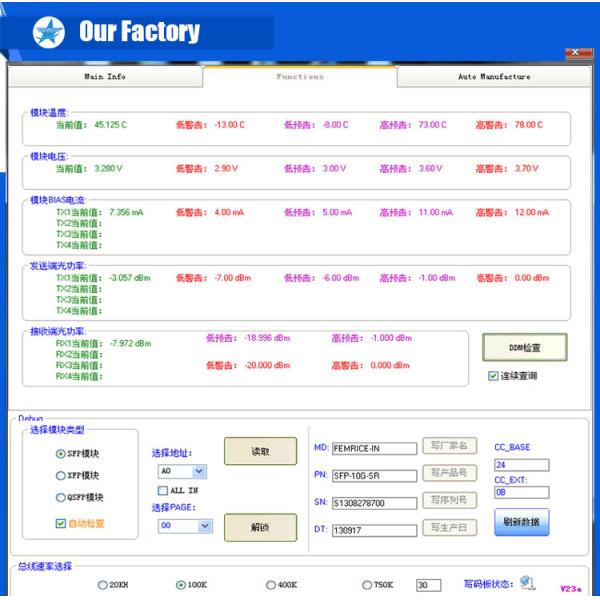Screen dimensions: 600x600
Task: Click the 写码板状态 status icon
Action: coord(527,583)
